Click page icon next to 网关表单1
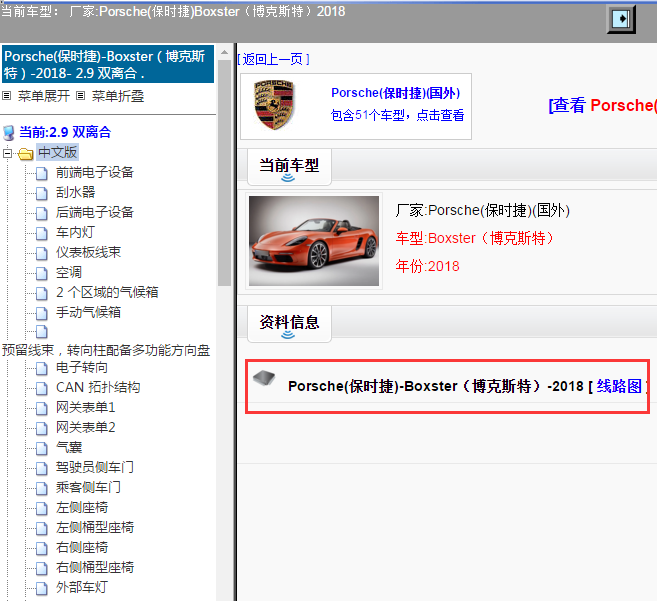 pos(41,408)
